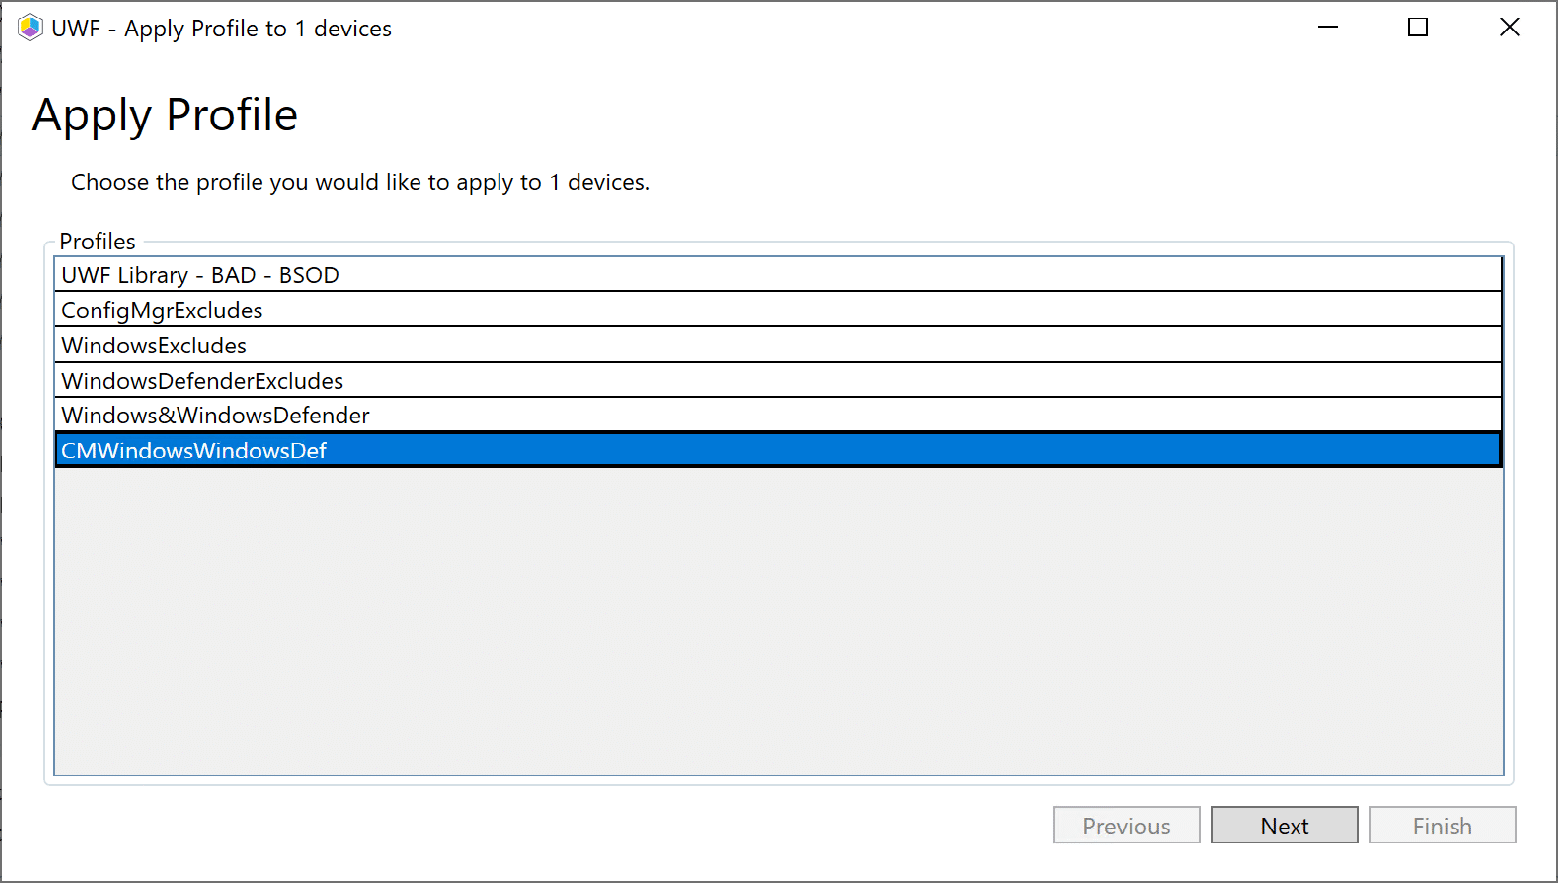Select the Windows&WindowsDefender profile

click(215, 416)
